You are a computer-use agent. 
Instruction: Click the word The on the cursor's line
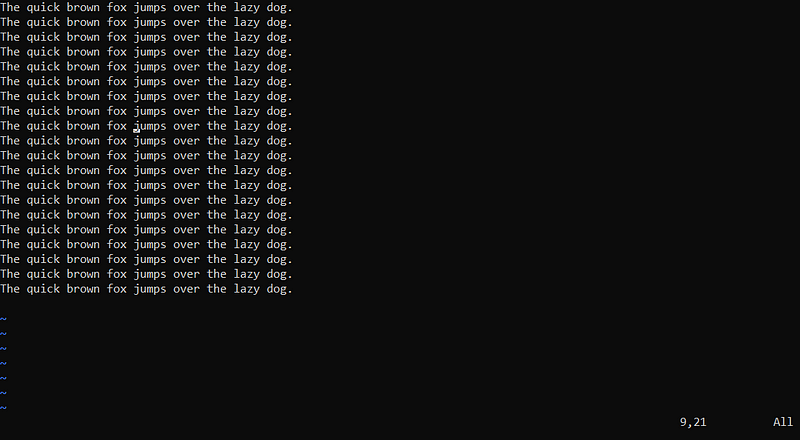[x=10, y=126]
